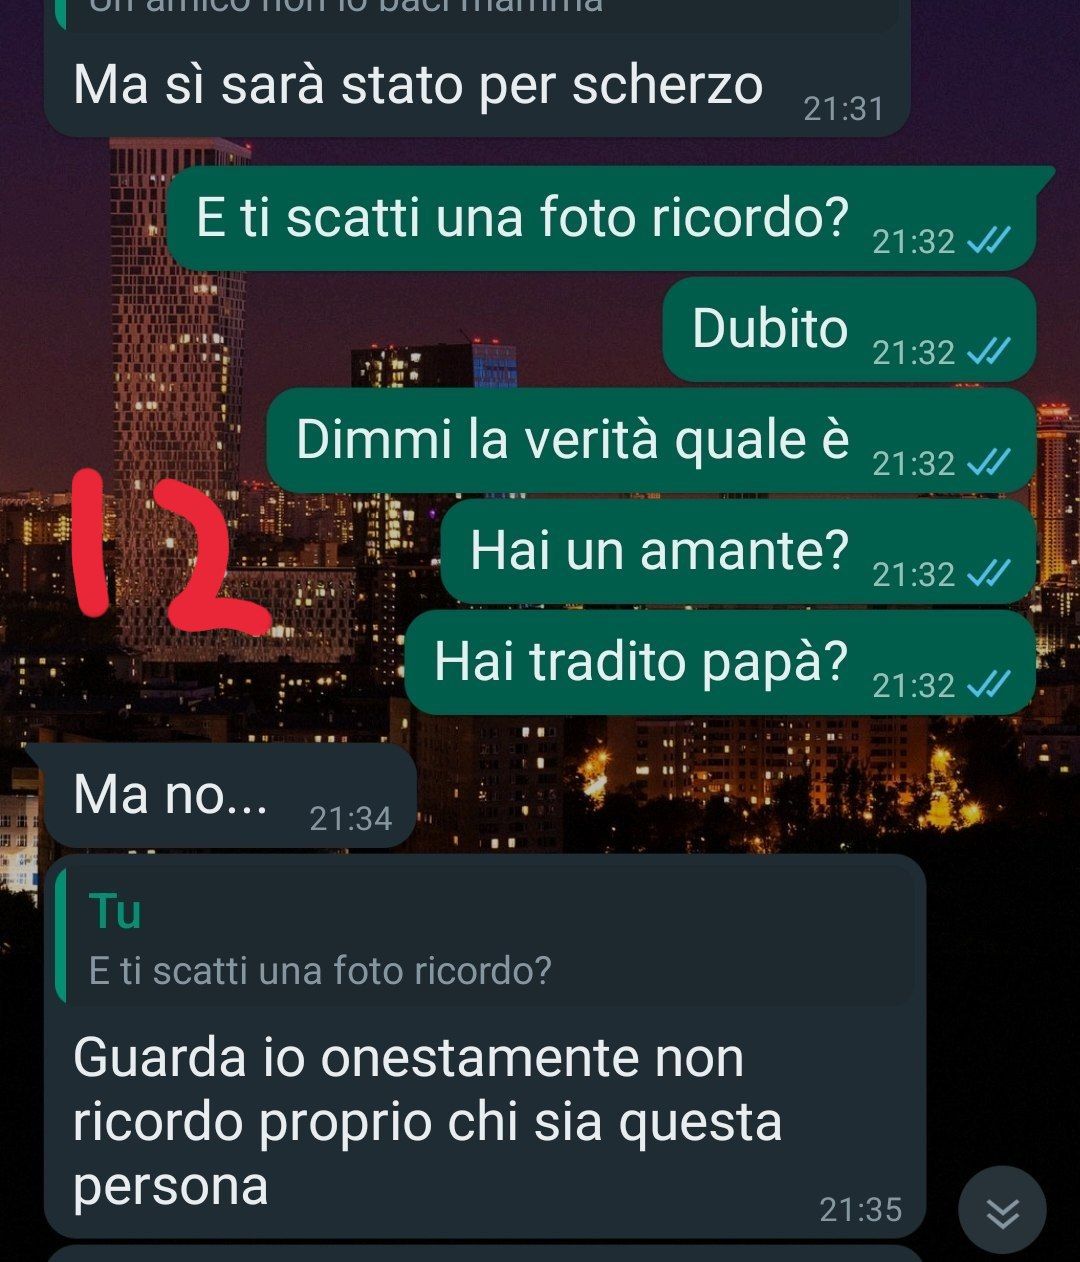Tap read ticks on 'Dimmi la verità quale è'
The image size is (1080, 1262).
(990, 462)
